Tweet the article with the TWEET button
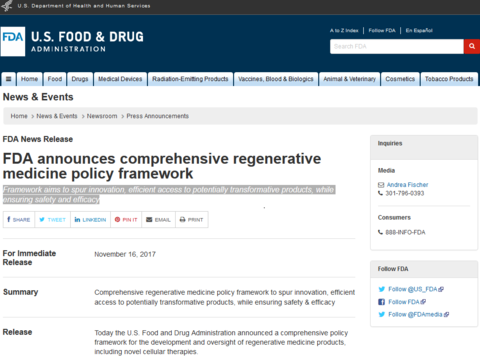 pos(52,220)
